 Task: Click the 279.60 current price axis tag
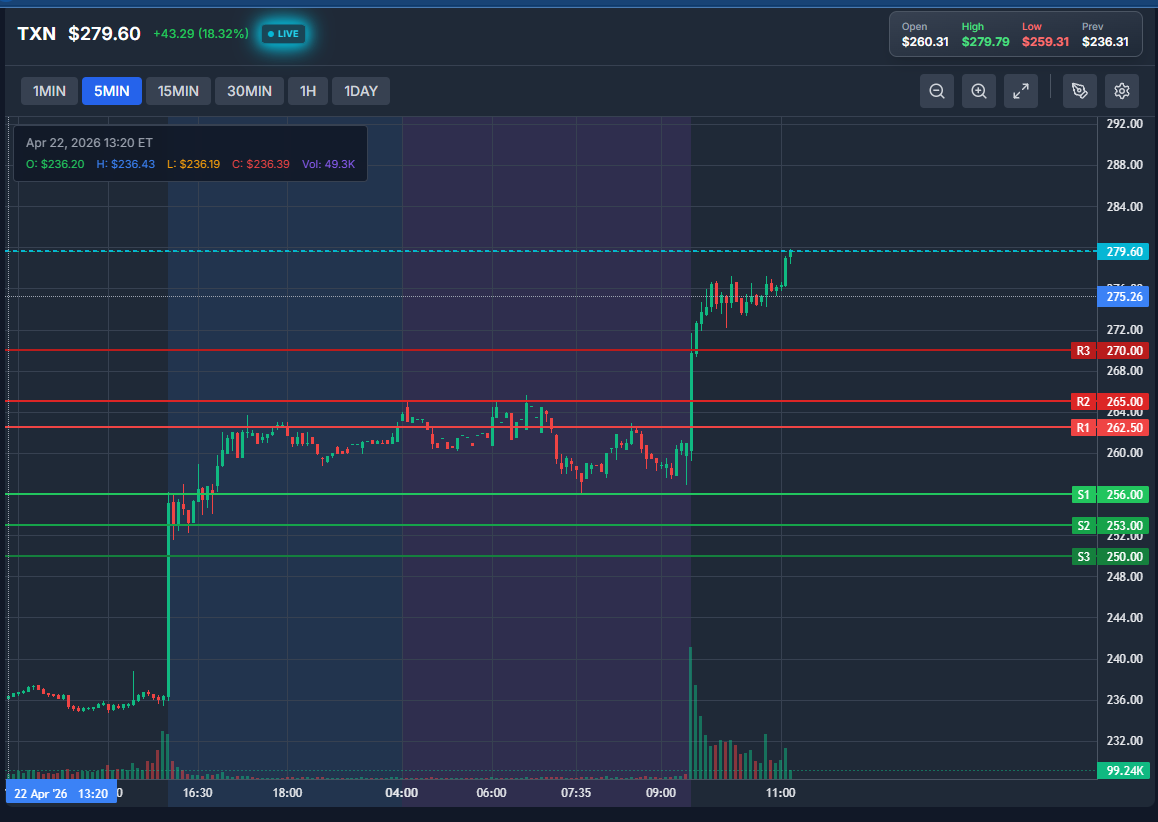[x=1123, y=252]
